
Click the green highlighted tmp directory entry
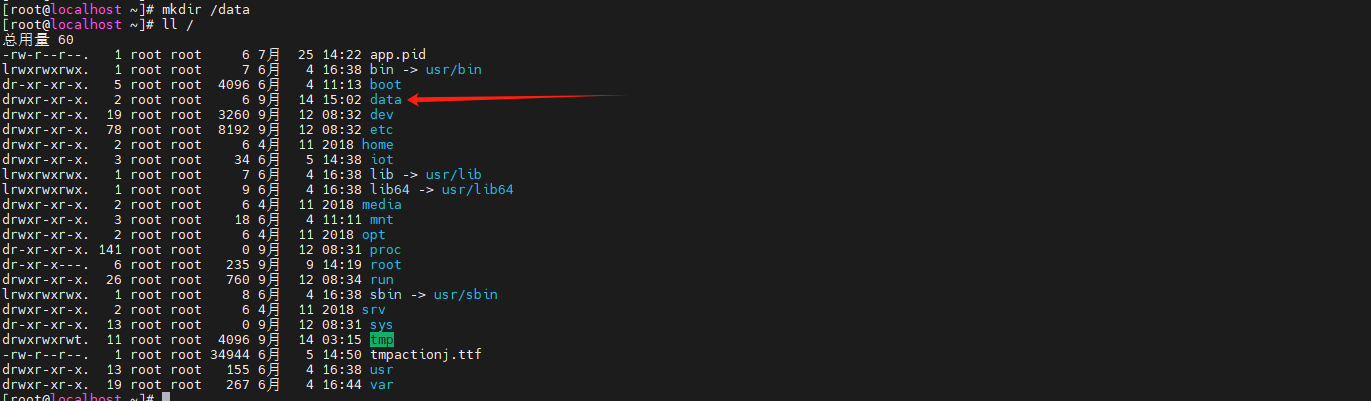pos(381,340)
